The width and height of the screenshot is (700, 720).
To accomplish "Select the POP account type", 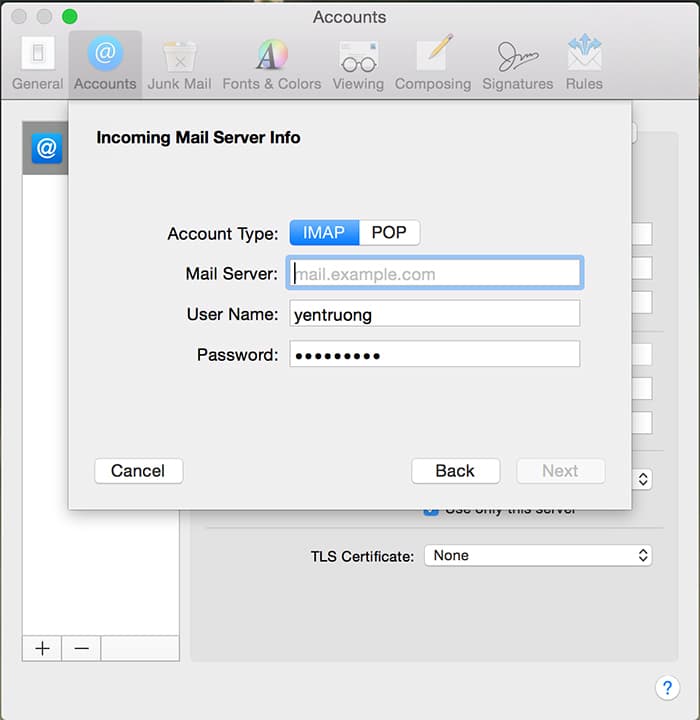I will click(389, 233).
